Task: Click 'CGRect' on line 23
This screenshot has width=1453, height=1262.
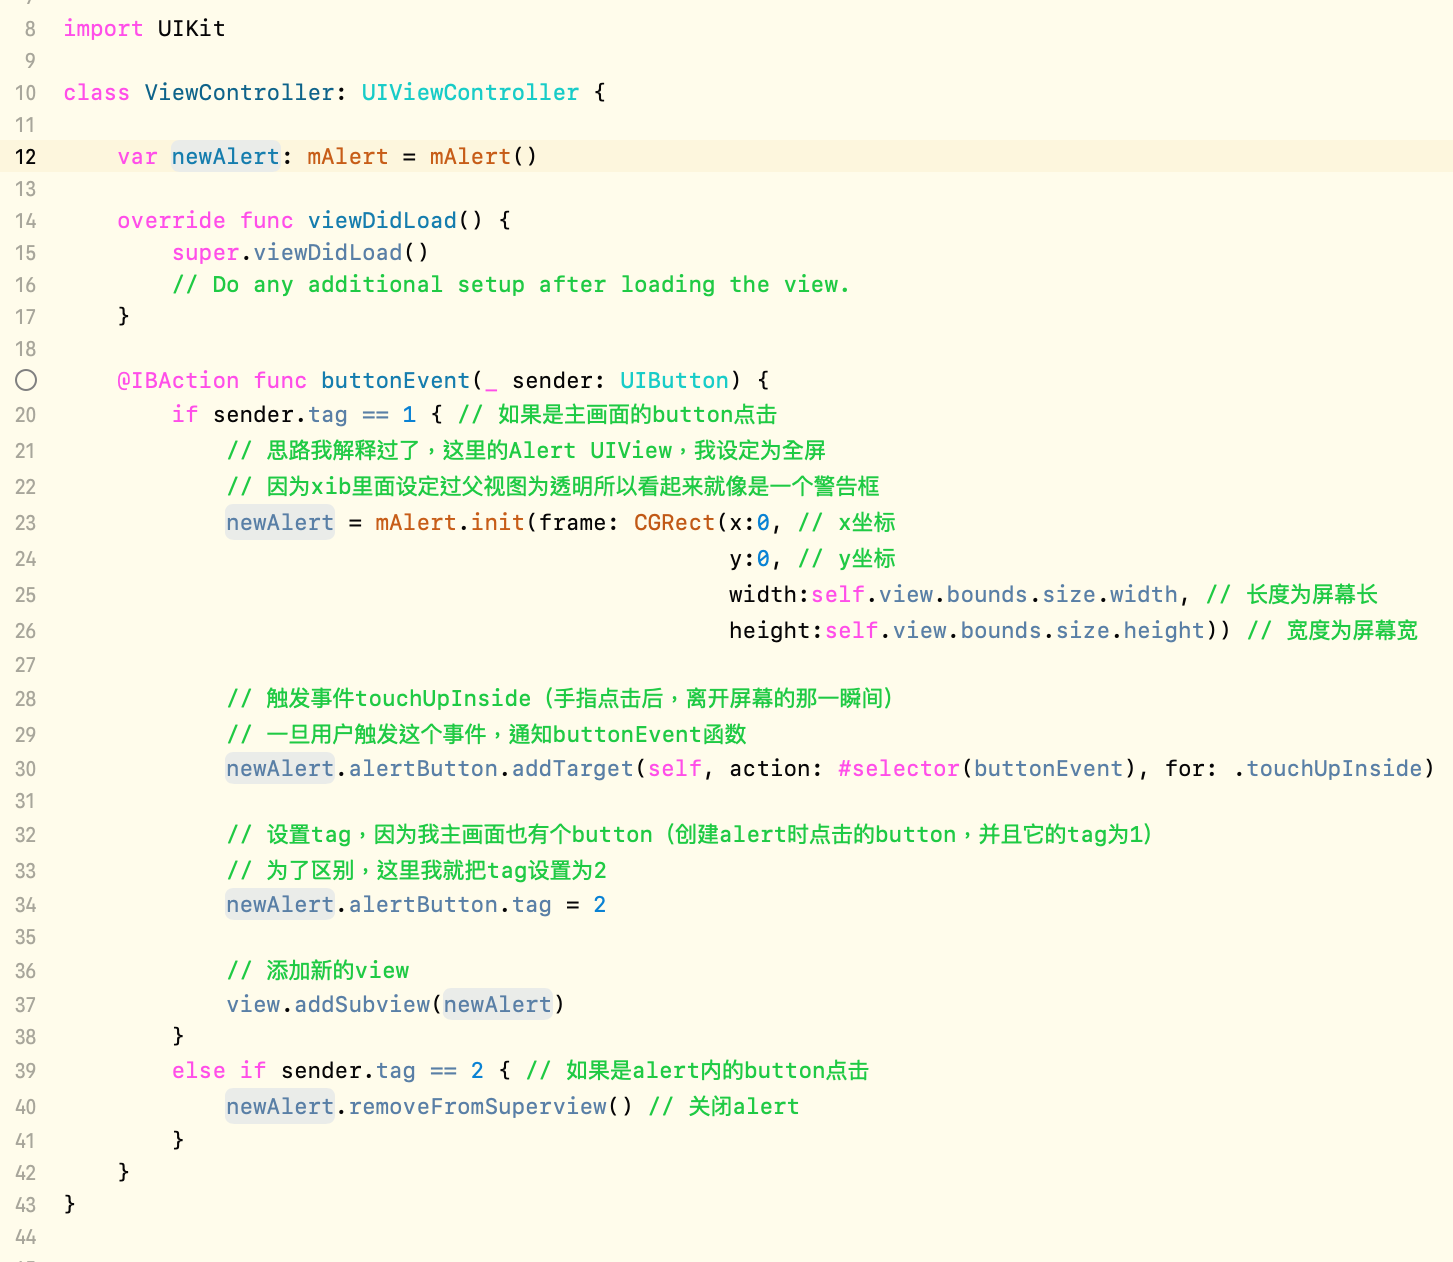Action: tap(674, 523)
